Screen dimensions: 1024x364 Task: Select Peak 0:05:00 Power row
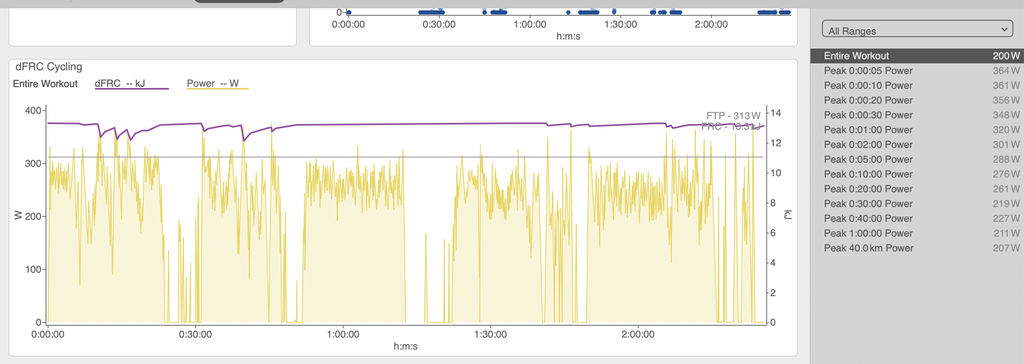(x=917, y=159)
